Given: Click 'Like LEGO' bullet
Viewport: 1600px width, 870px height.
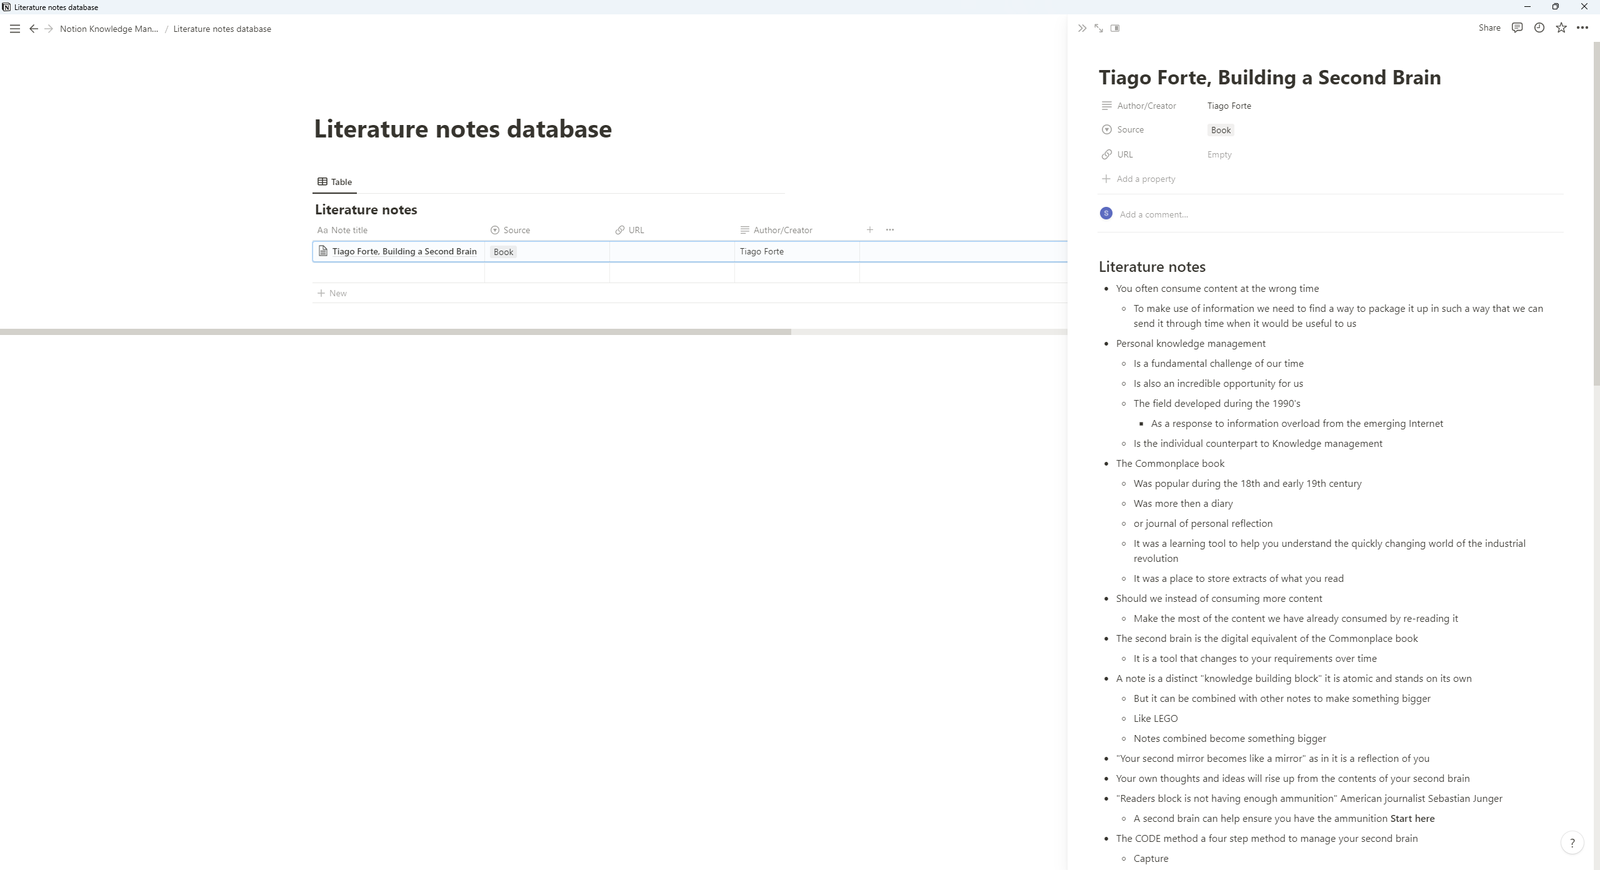Looking at the screenshot, I should (x=1155, y=719).
